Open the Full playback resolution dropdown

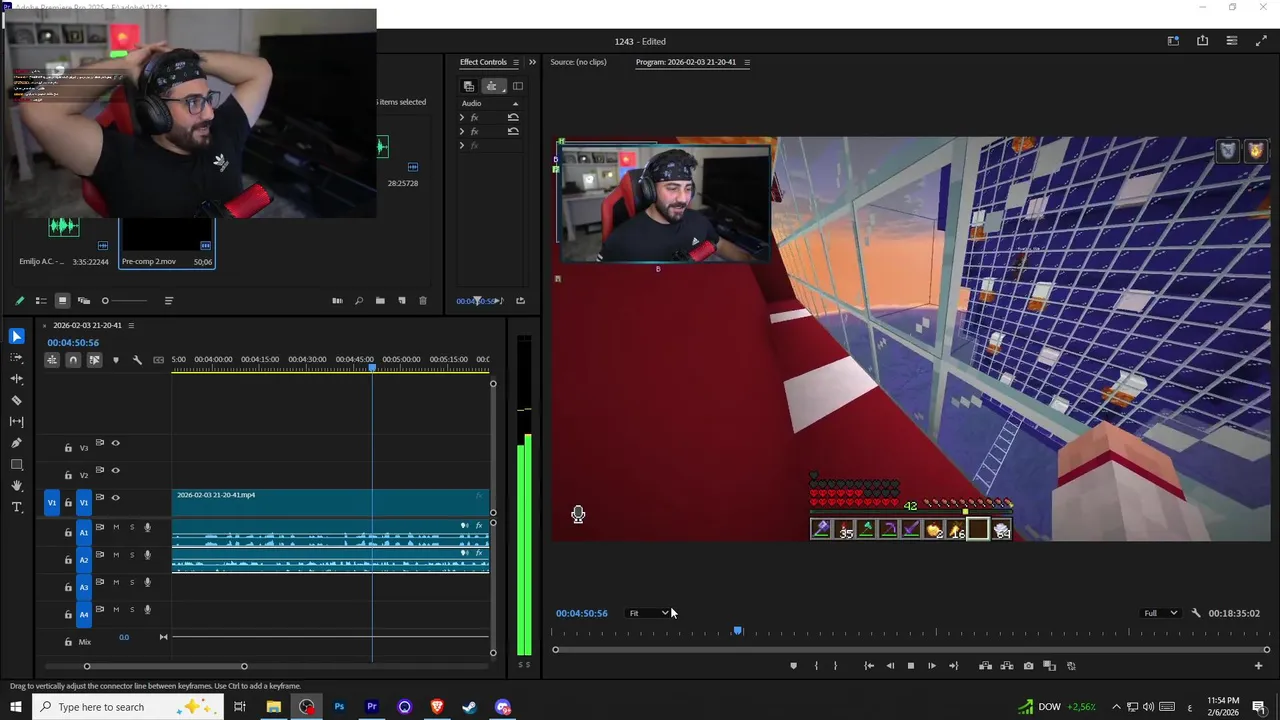coord(1160,613)
